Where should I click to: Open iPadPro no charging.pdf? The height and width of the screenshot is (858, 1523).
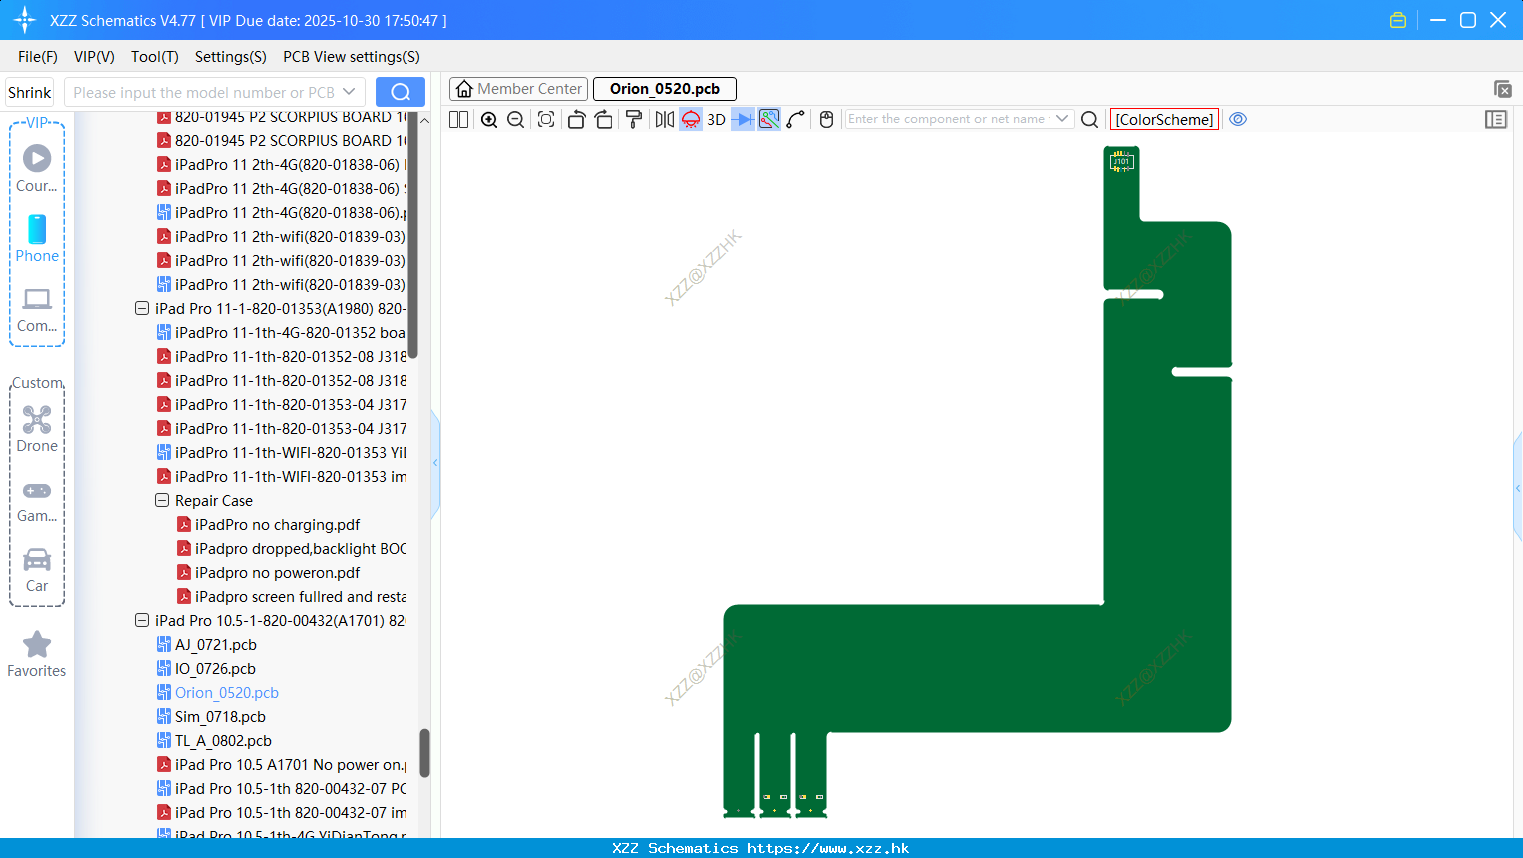click(x=277, y=525)
